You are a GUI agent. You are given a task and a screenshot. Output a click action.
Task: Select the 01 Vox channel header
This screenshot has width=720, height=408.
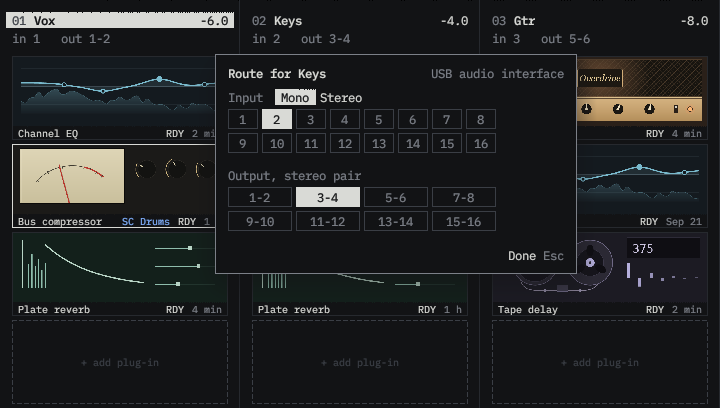click(120, 21)
